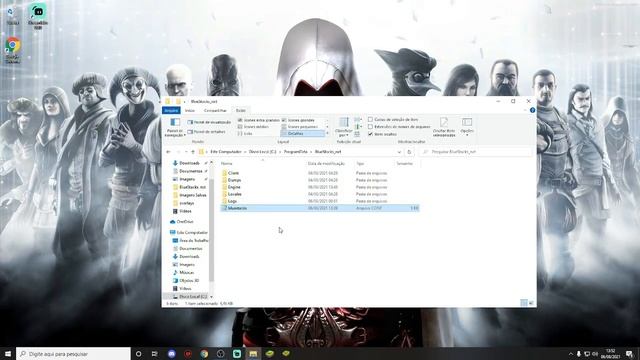Select the bluestacks CONF file
Viewport: 640px width, 360px height.
[320, 208]
